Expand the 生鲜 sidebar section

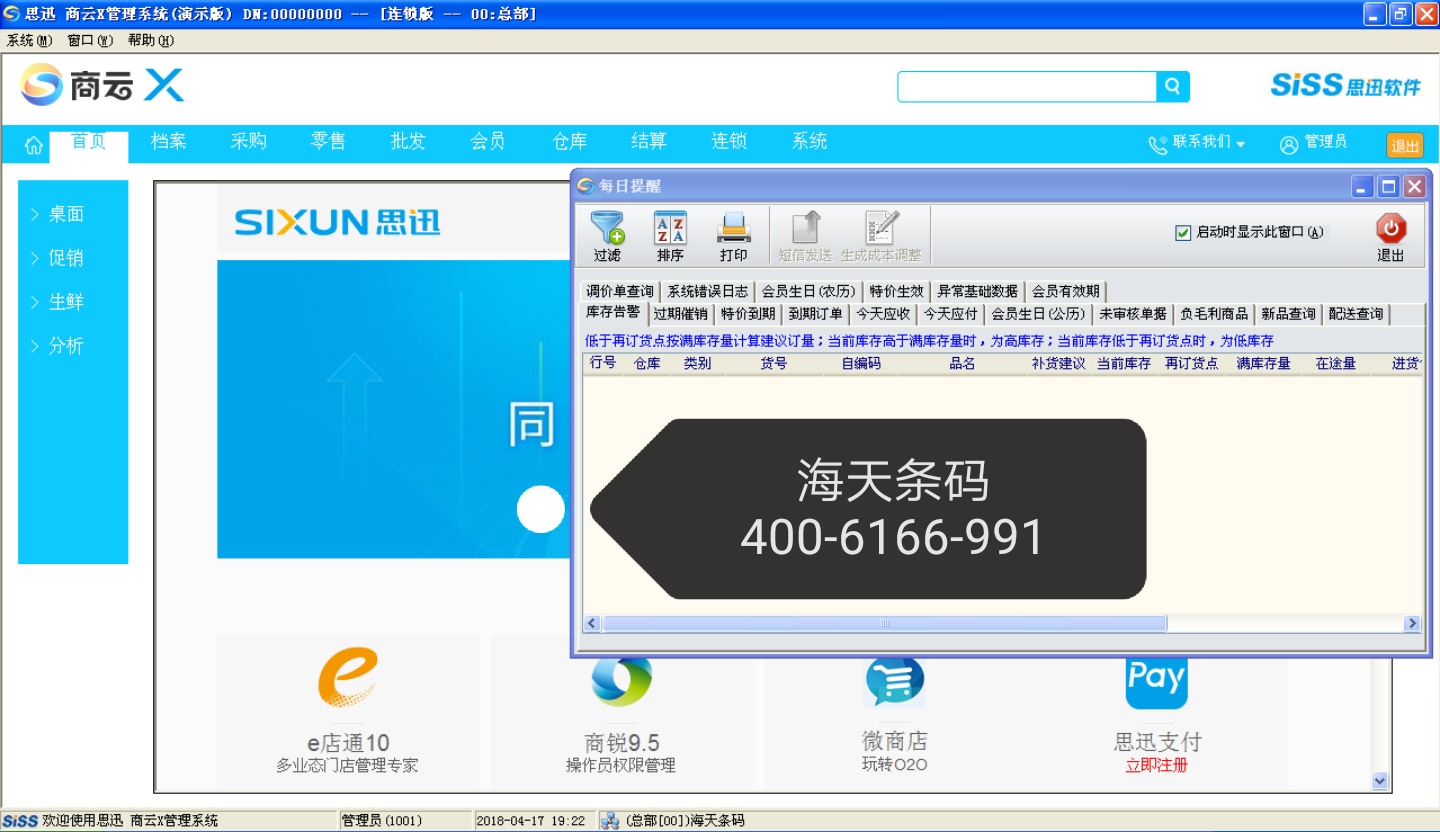point(66,302)
